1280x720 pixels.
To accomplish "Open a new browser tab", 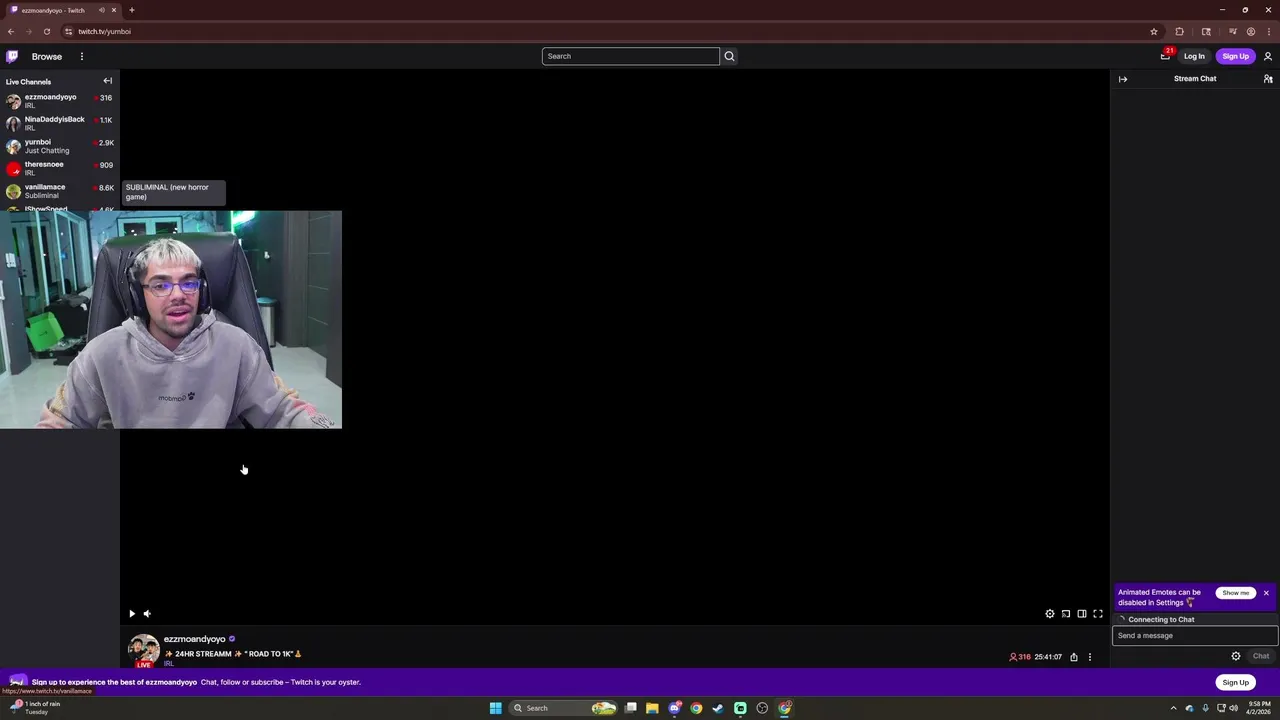I will 131,10.
